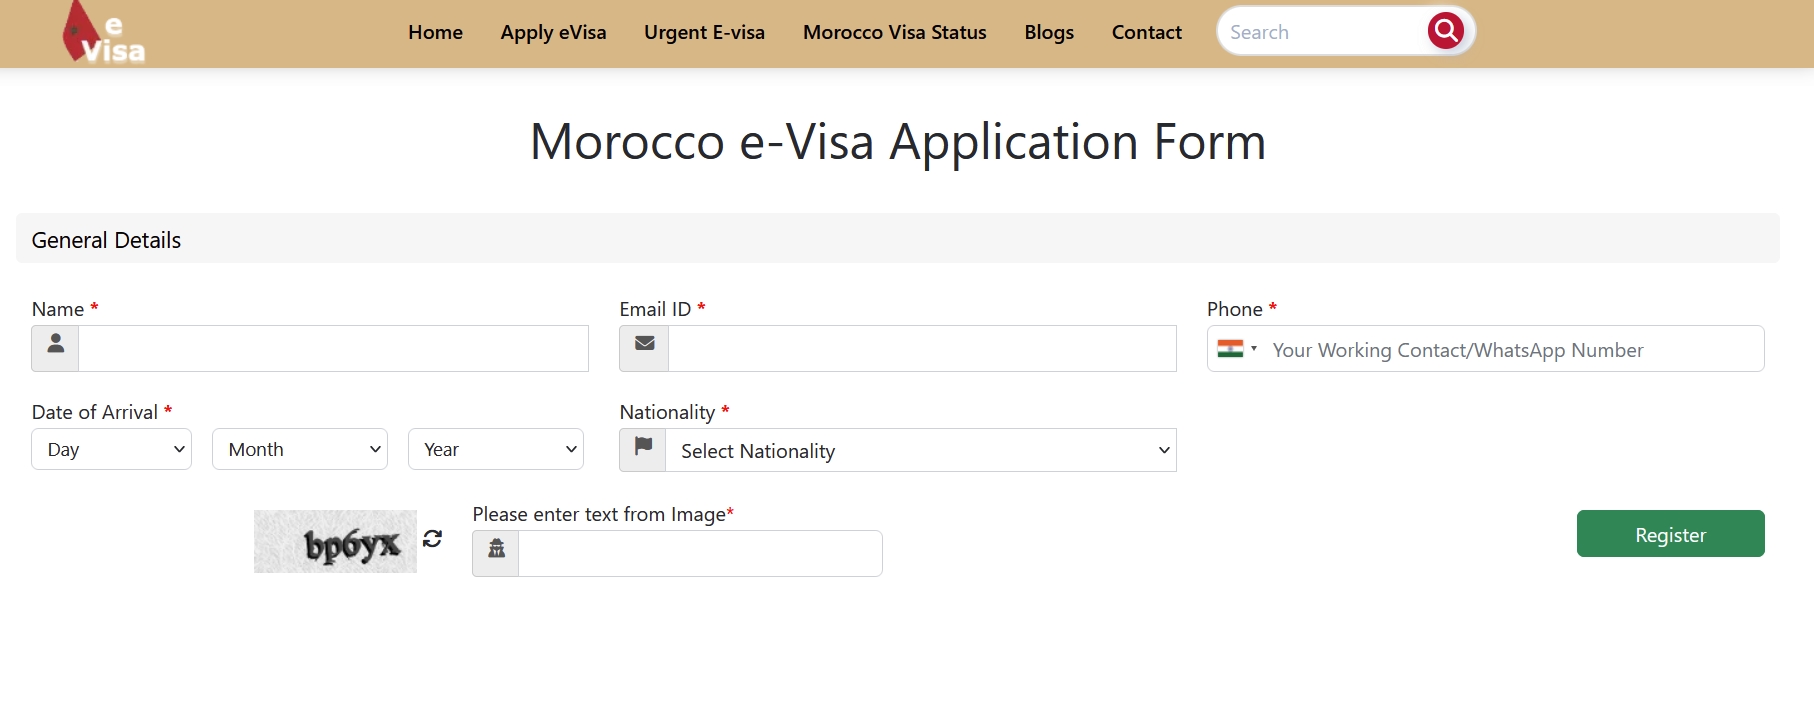The image size is (1814, 707).
Task: Open the Year dropdown
Action: point(495,449)
